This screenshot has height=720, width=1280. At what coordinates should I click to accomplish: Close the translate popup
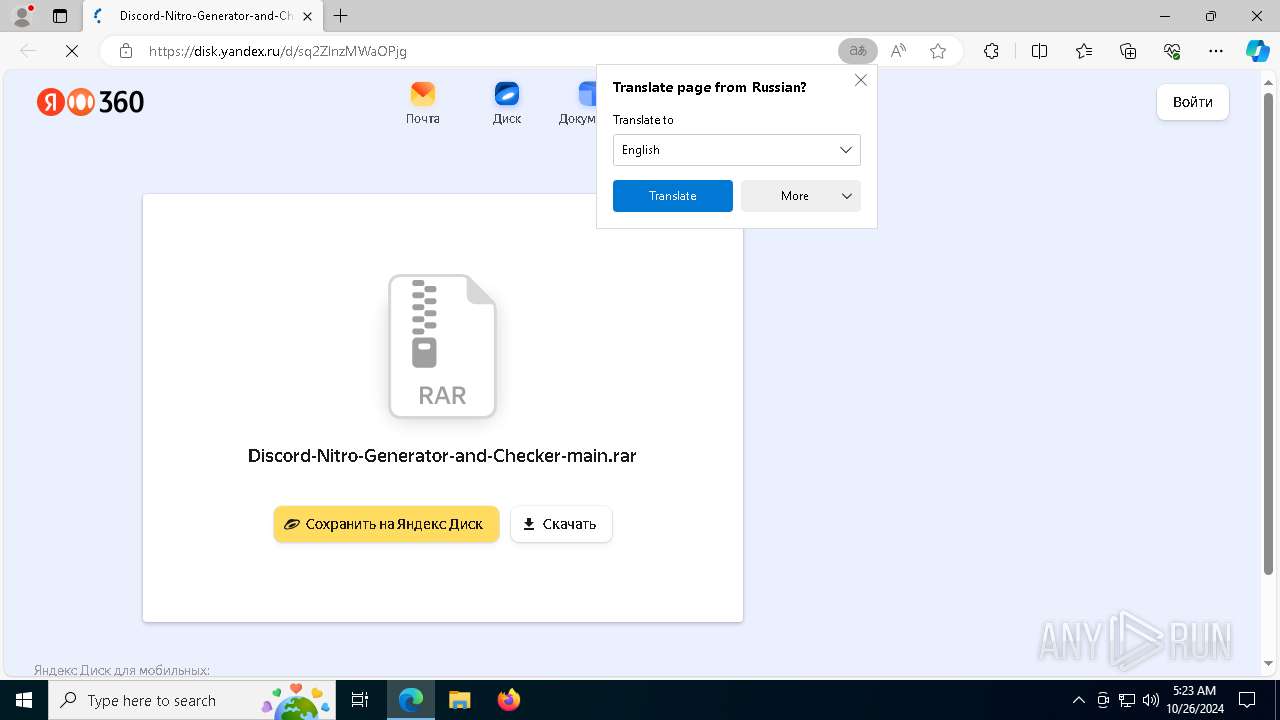tap(861, 81)
